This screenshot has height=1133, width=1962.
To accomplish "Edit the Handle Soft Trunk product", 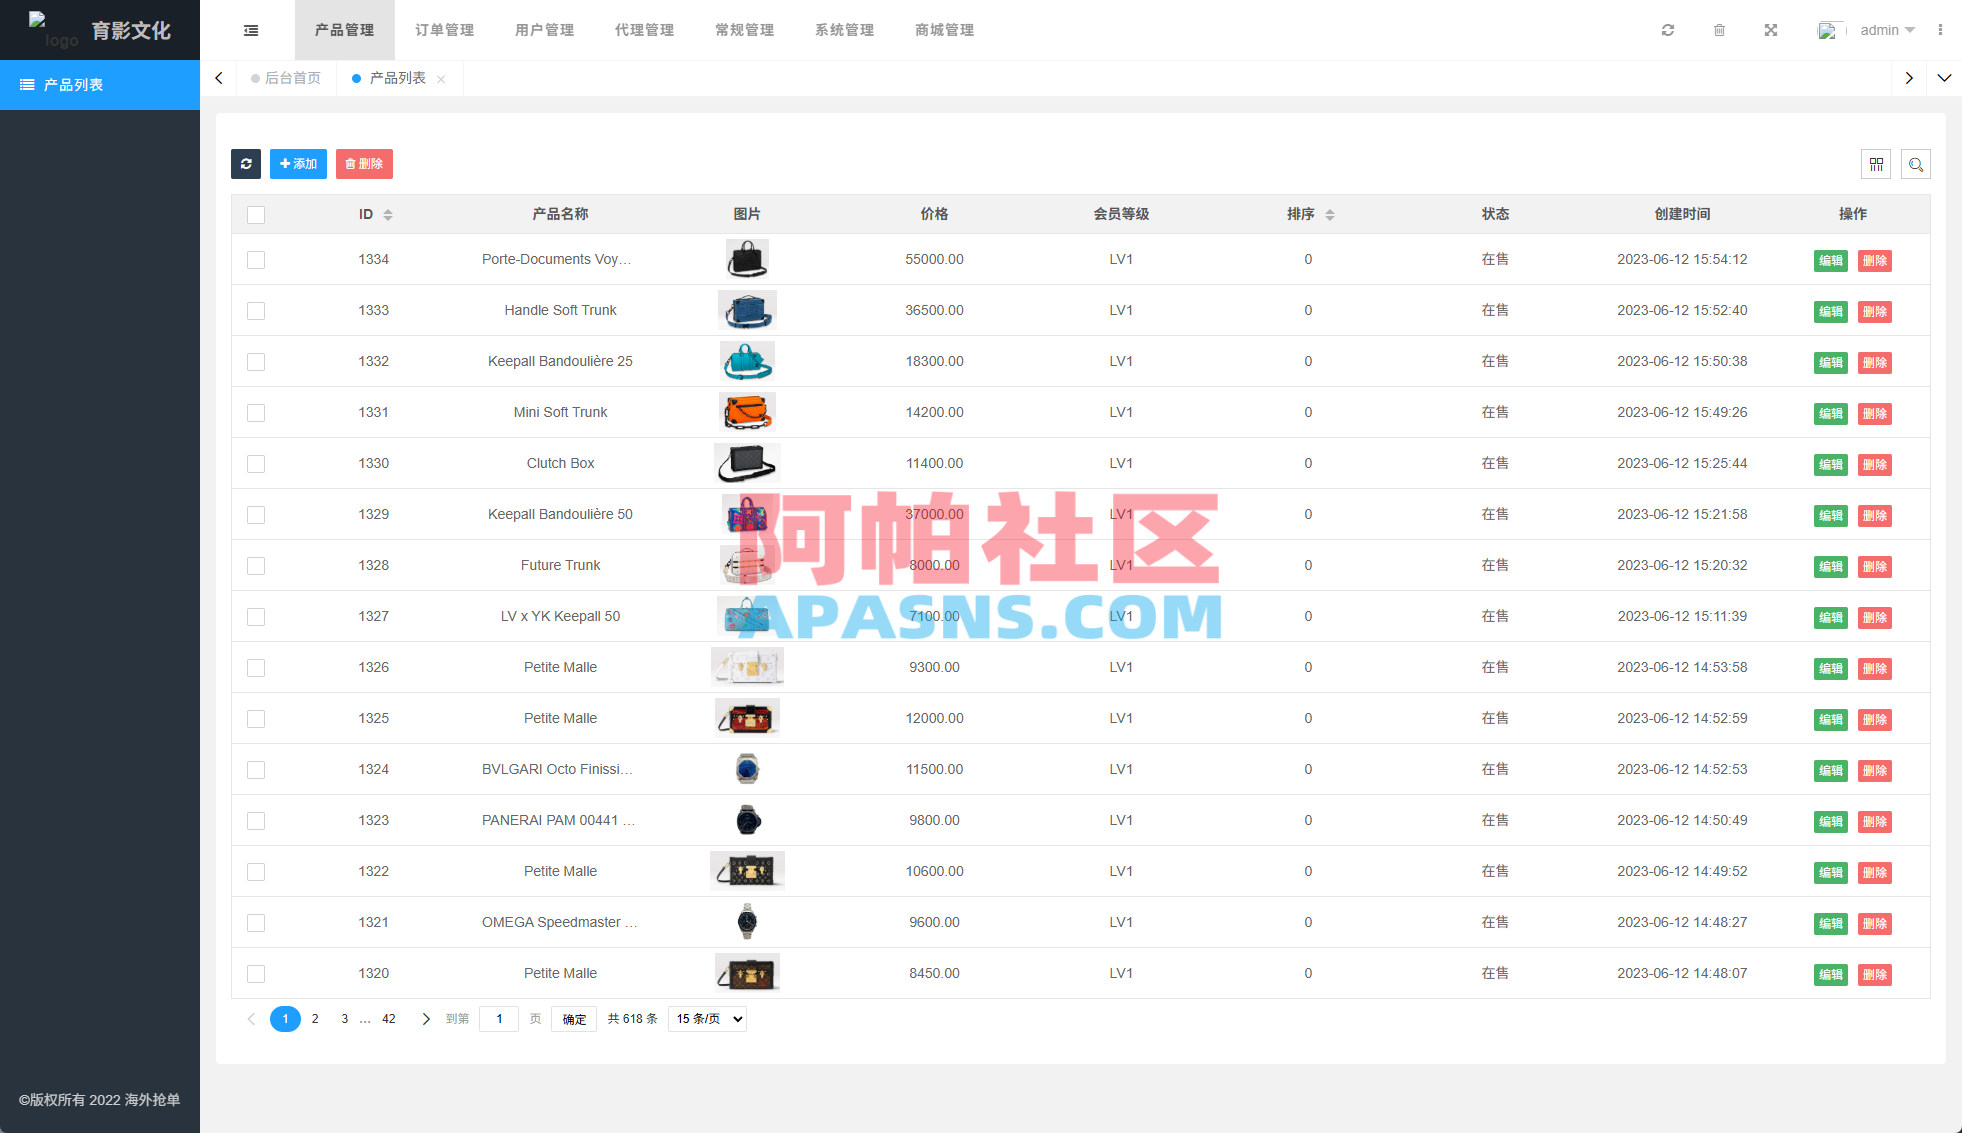I will [x=1830, y=311].
